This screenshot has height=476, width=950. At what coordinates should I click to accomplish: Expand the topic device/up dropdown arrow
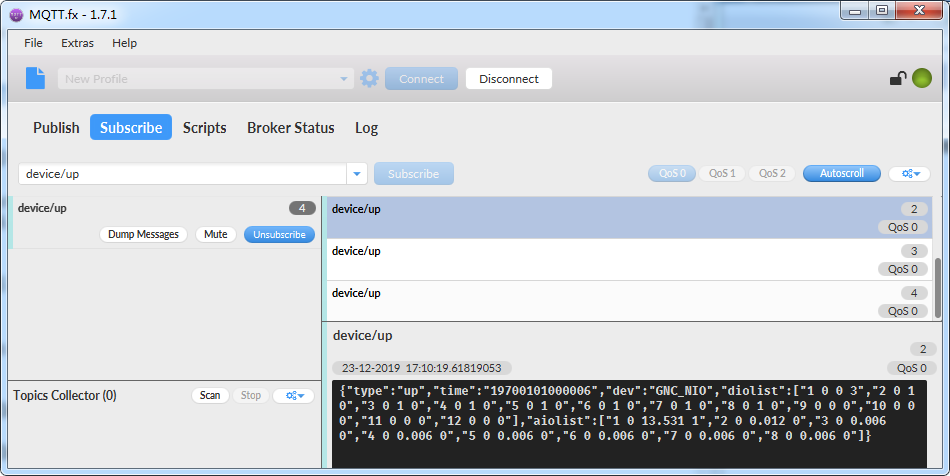(x=357, y=174)
